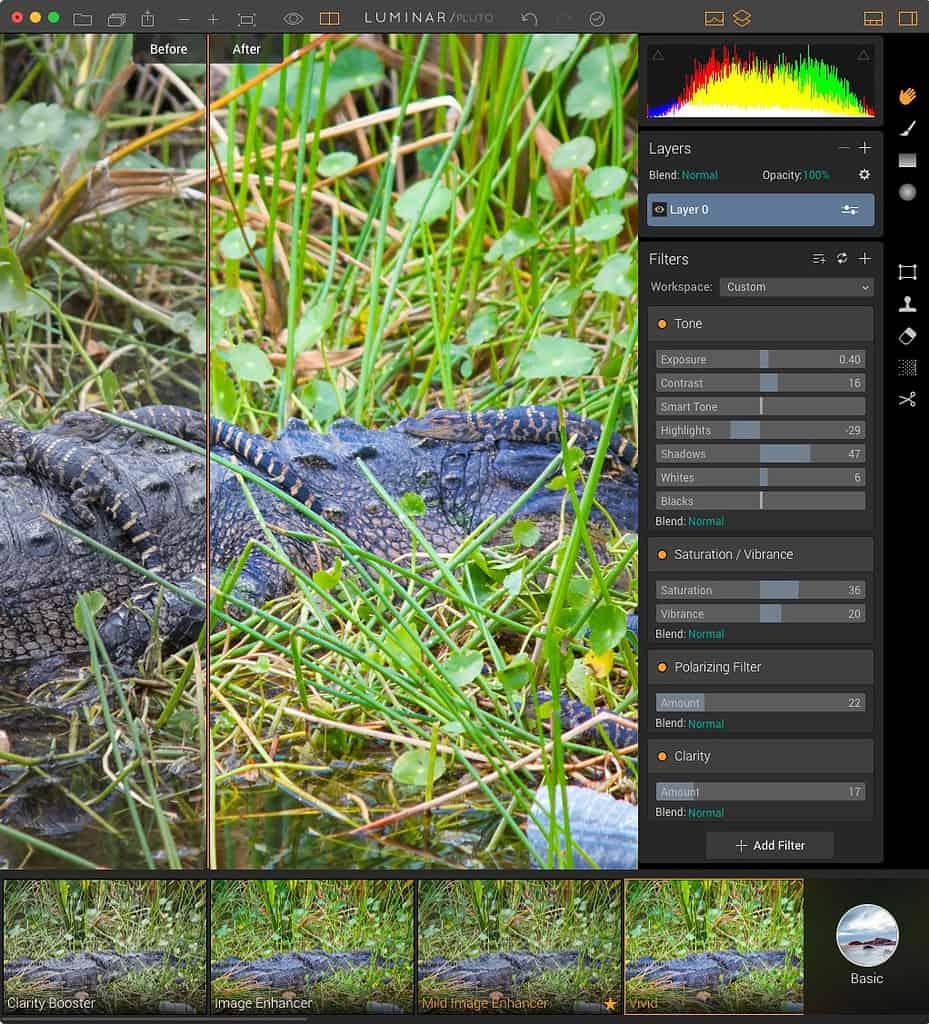The height and width of the screenshot is (1024, 929).
Task: Open Layer 0 adjustment sliders icon
Action: point(850,210)
